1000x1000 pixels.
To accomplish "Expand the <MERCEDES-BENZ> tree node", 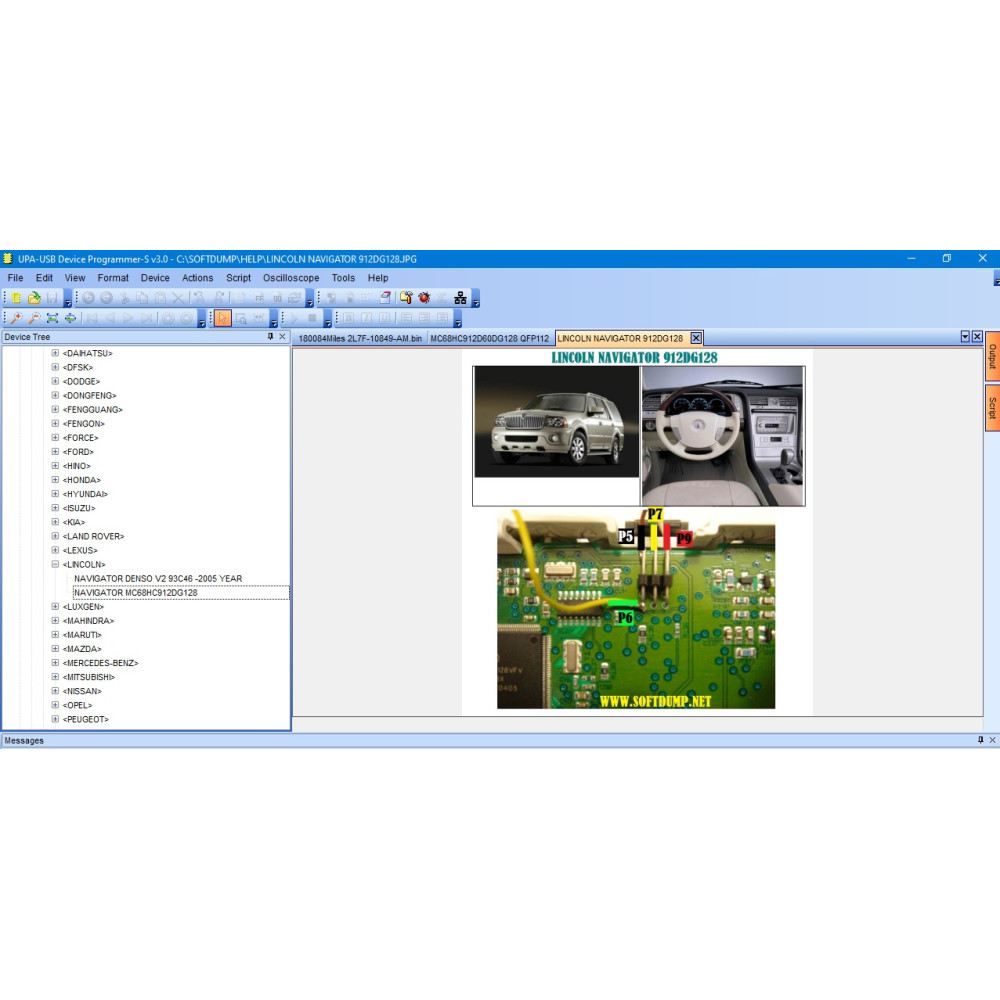I will [x=55, y=663].
